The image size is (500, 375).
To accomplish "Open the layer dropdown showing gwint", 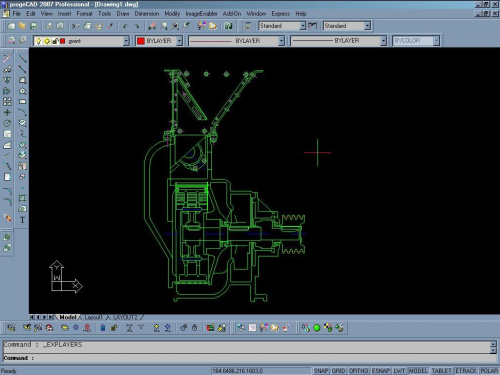I will pos(81,41).
